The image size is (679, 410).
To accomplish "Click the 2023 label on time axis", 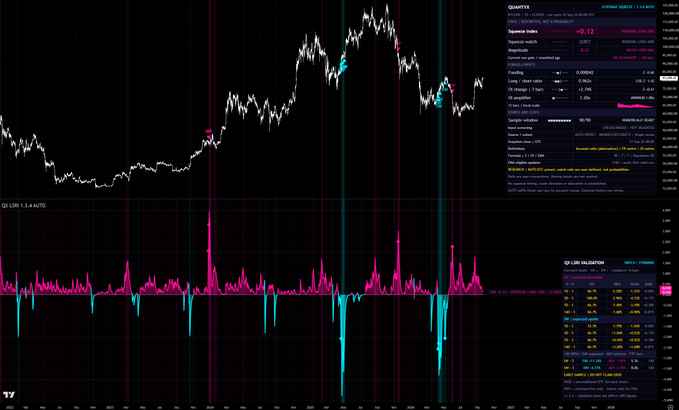I will tap(110, 407).
